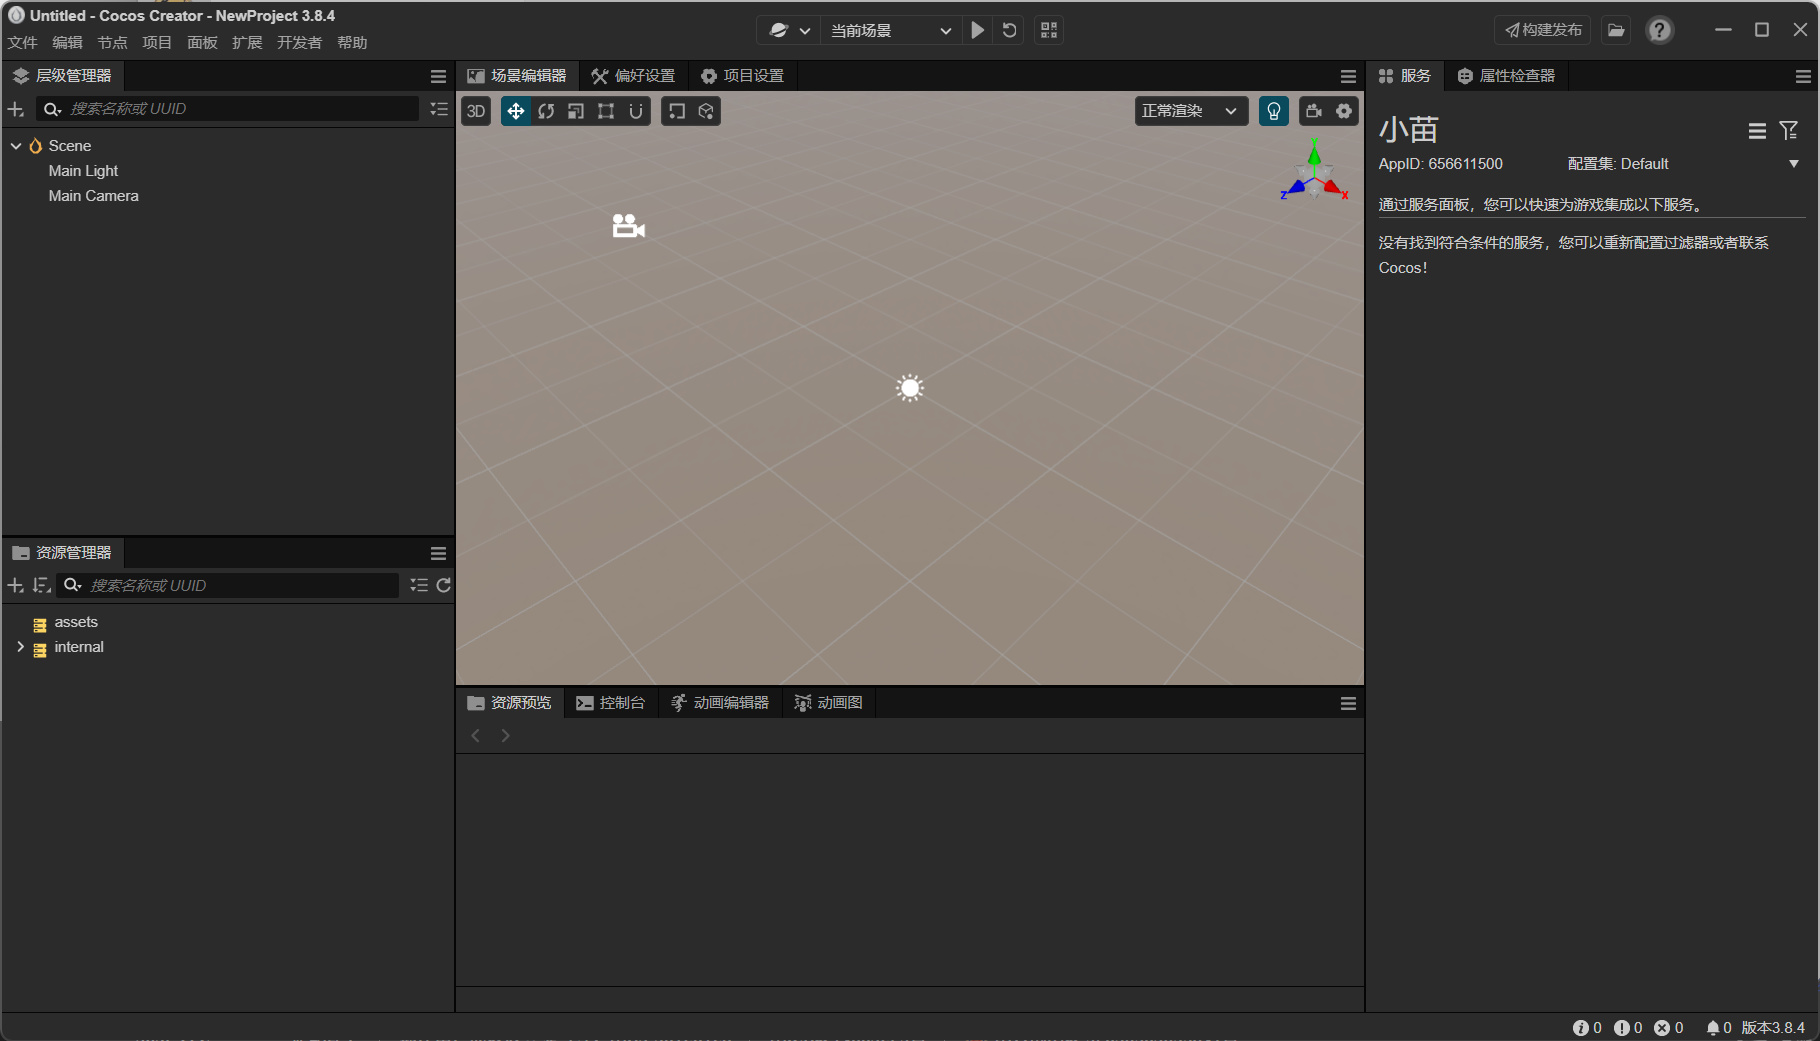The height and width of the screenshot is (1041, 1820).
Task: Switch to the 偏好设置 tab
Action: click(x=633, y=76)
